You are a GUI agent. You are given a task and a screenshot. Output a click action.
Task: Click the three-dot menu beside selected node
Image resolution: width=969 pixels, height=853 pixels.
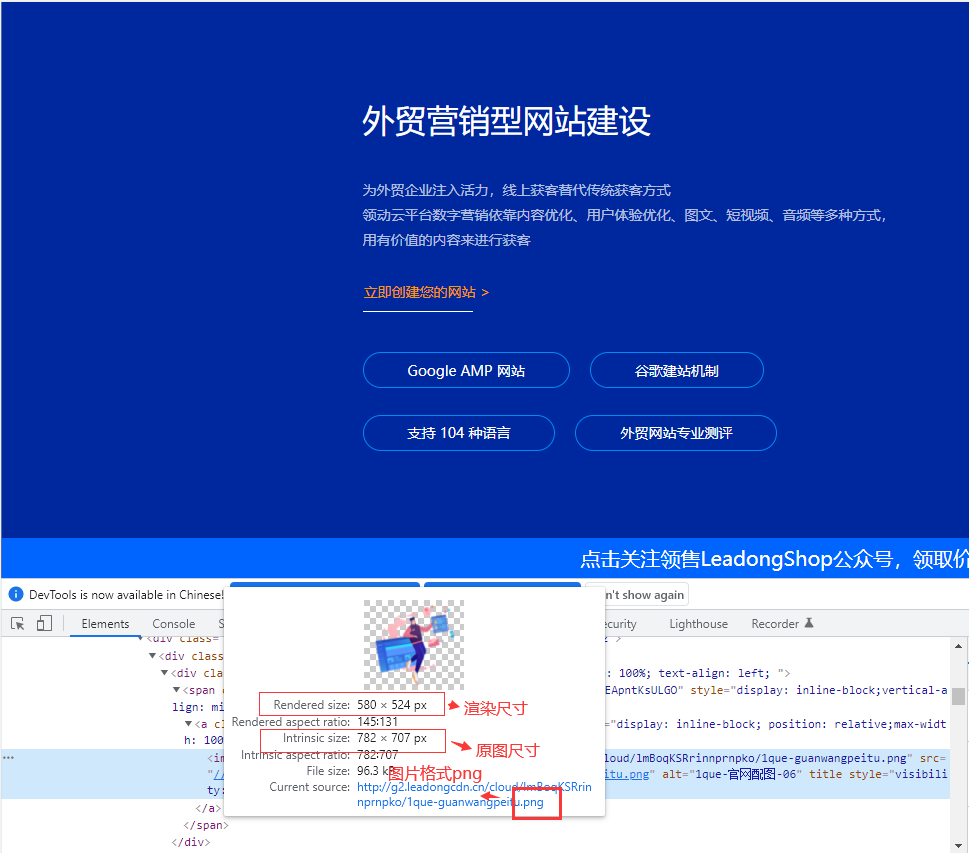8,758
